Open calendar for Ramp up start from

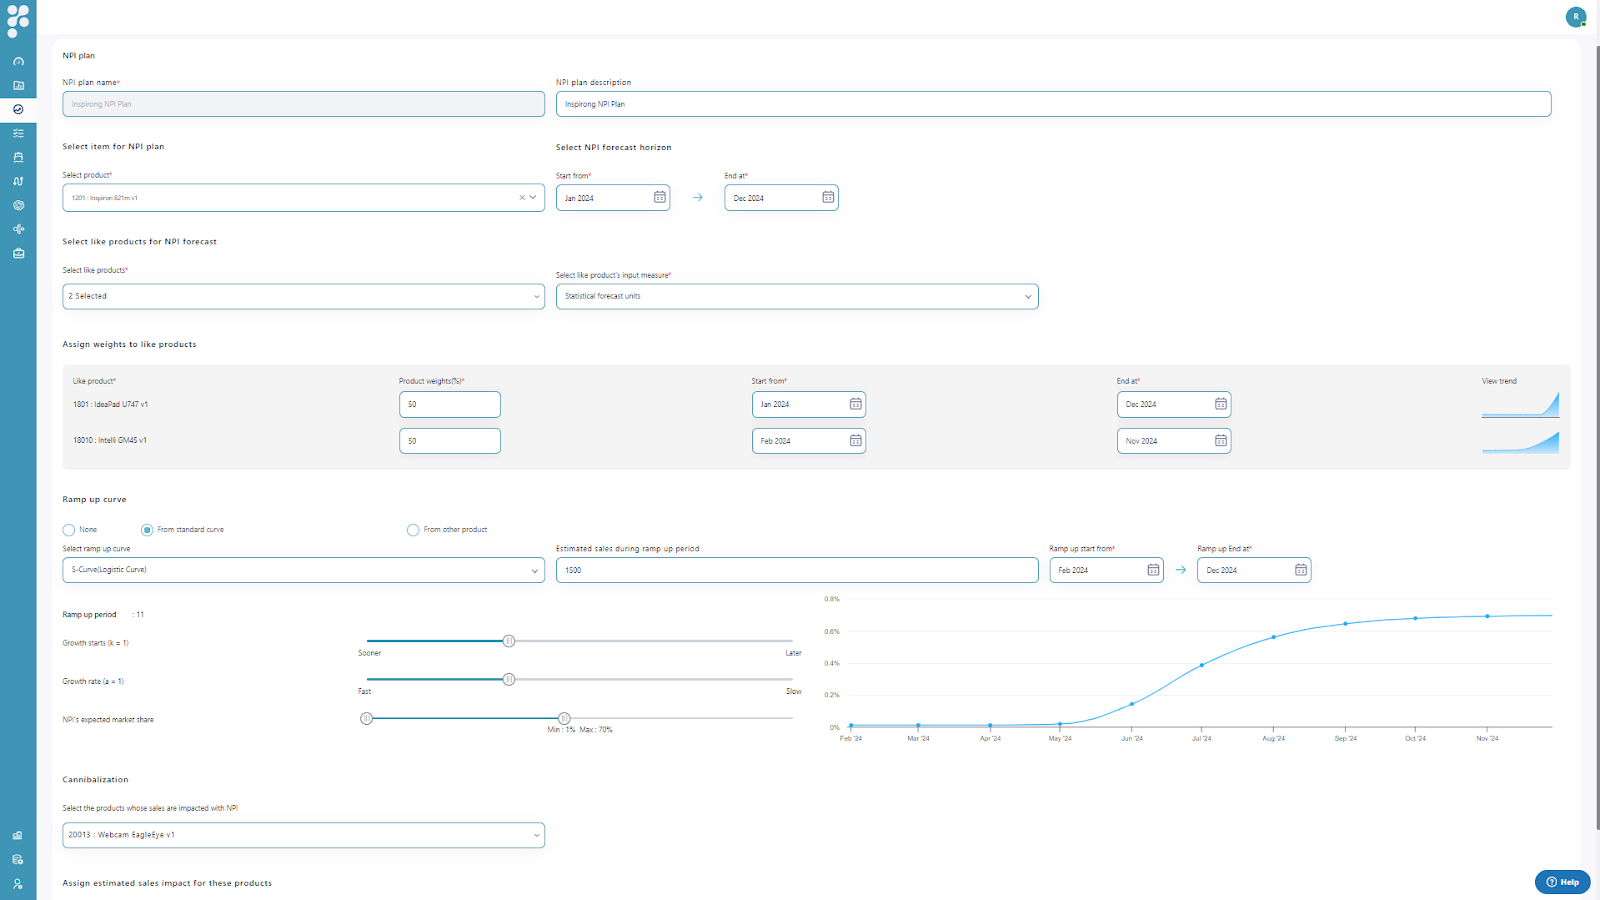[1153, 570]
